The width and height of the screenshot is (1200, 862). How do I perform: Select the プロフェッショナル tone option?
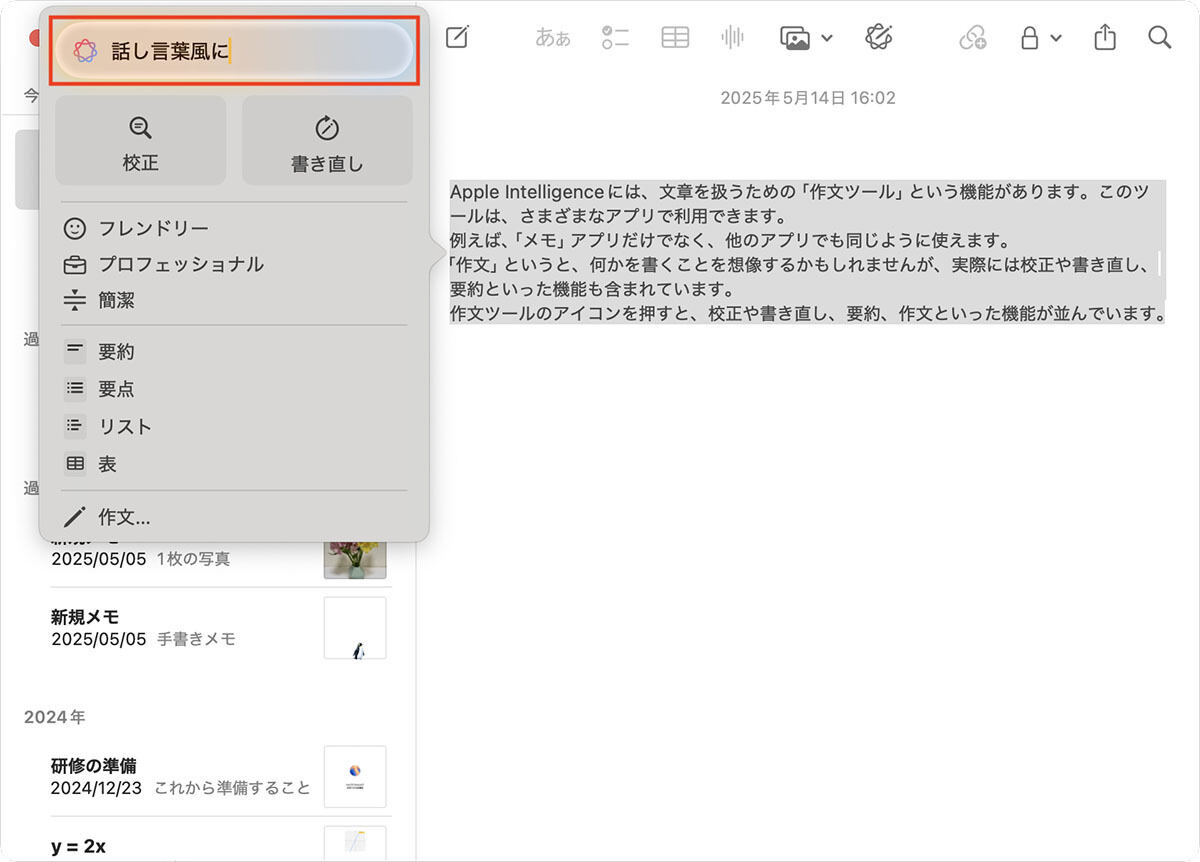coord(162,264)
